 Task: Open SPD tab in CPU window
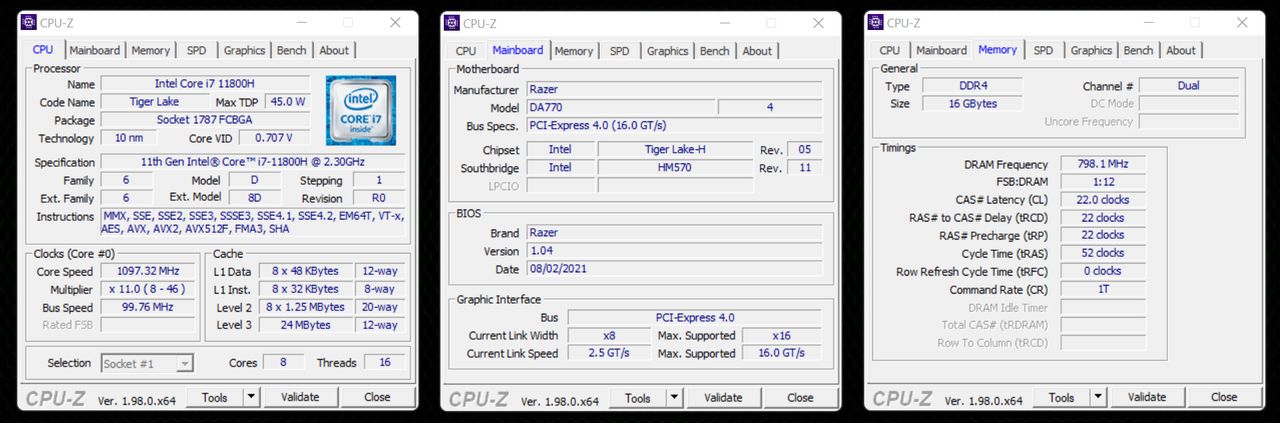(197, 50)
